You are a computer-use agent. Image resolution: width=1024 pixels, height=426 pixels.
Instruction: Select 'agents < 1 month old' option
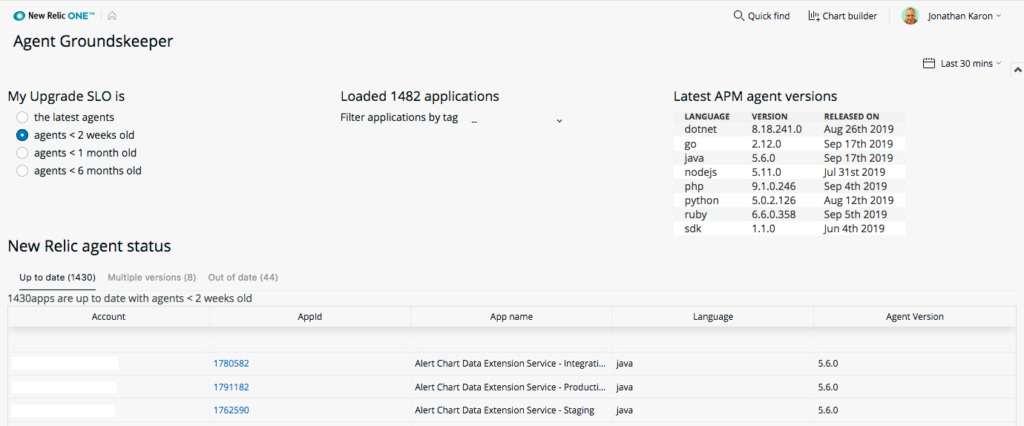pyautogui.click(x=22, y=153)
